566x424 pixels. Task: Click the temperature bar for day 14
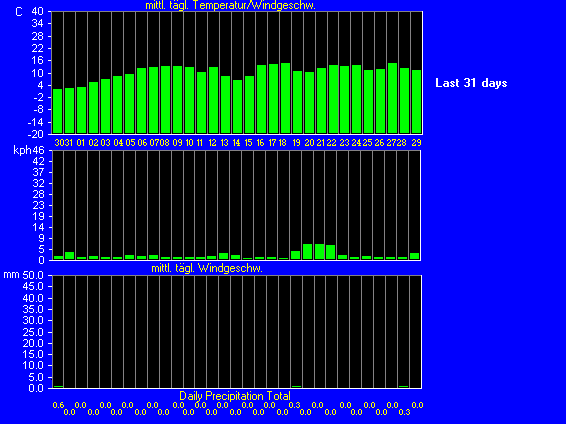click(237, 106)
